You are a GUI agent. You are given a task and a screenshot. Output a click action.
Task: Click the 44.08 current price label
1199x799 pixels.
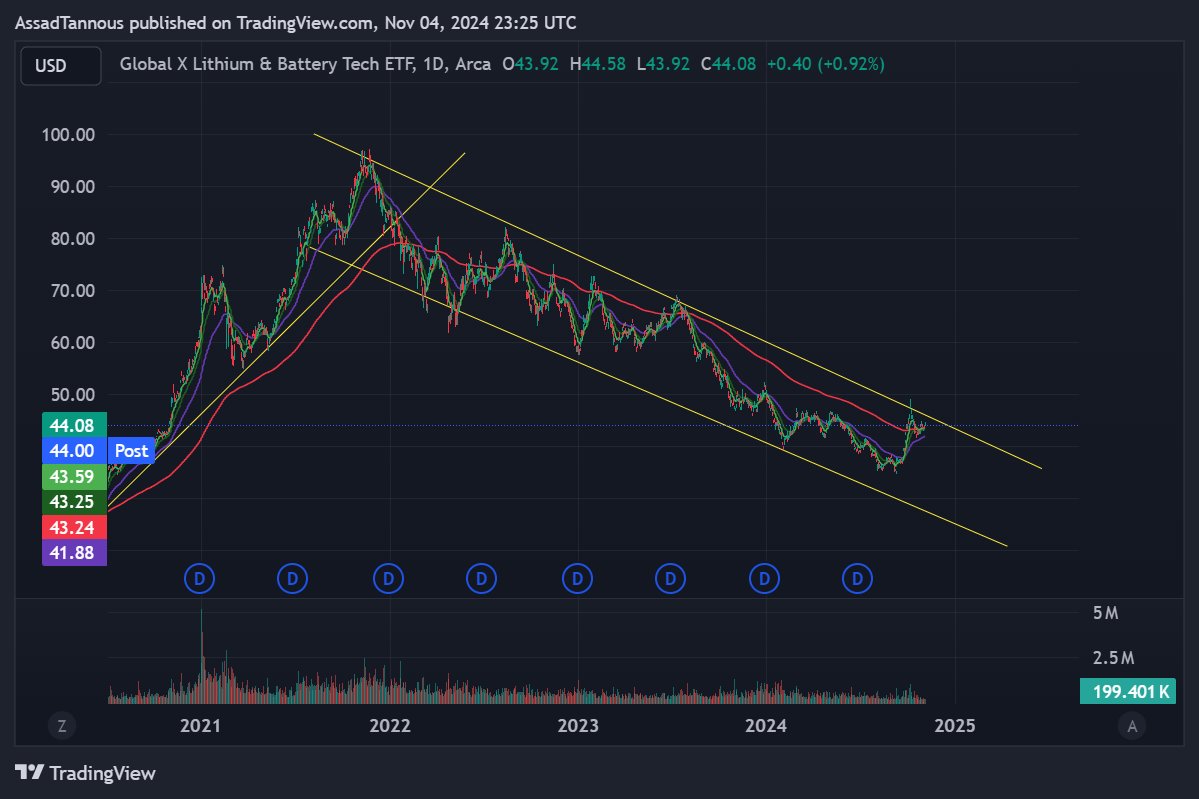(x=73, y=425)
